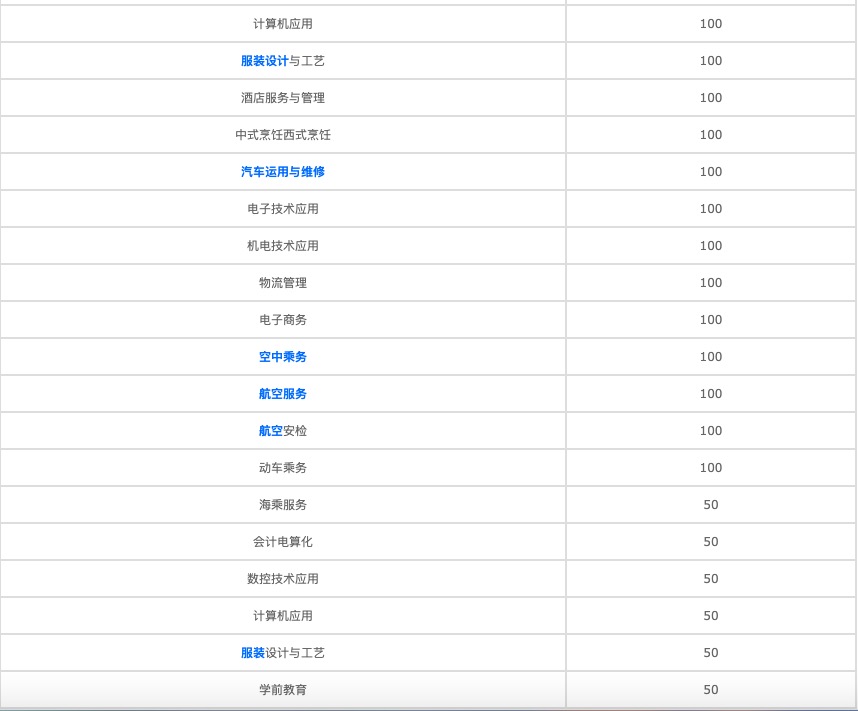Open the 航空服务 link
The width and height of the screenshot is (858, 711).
pyautogui.click(x=283, y=394)
